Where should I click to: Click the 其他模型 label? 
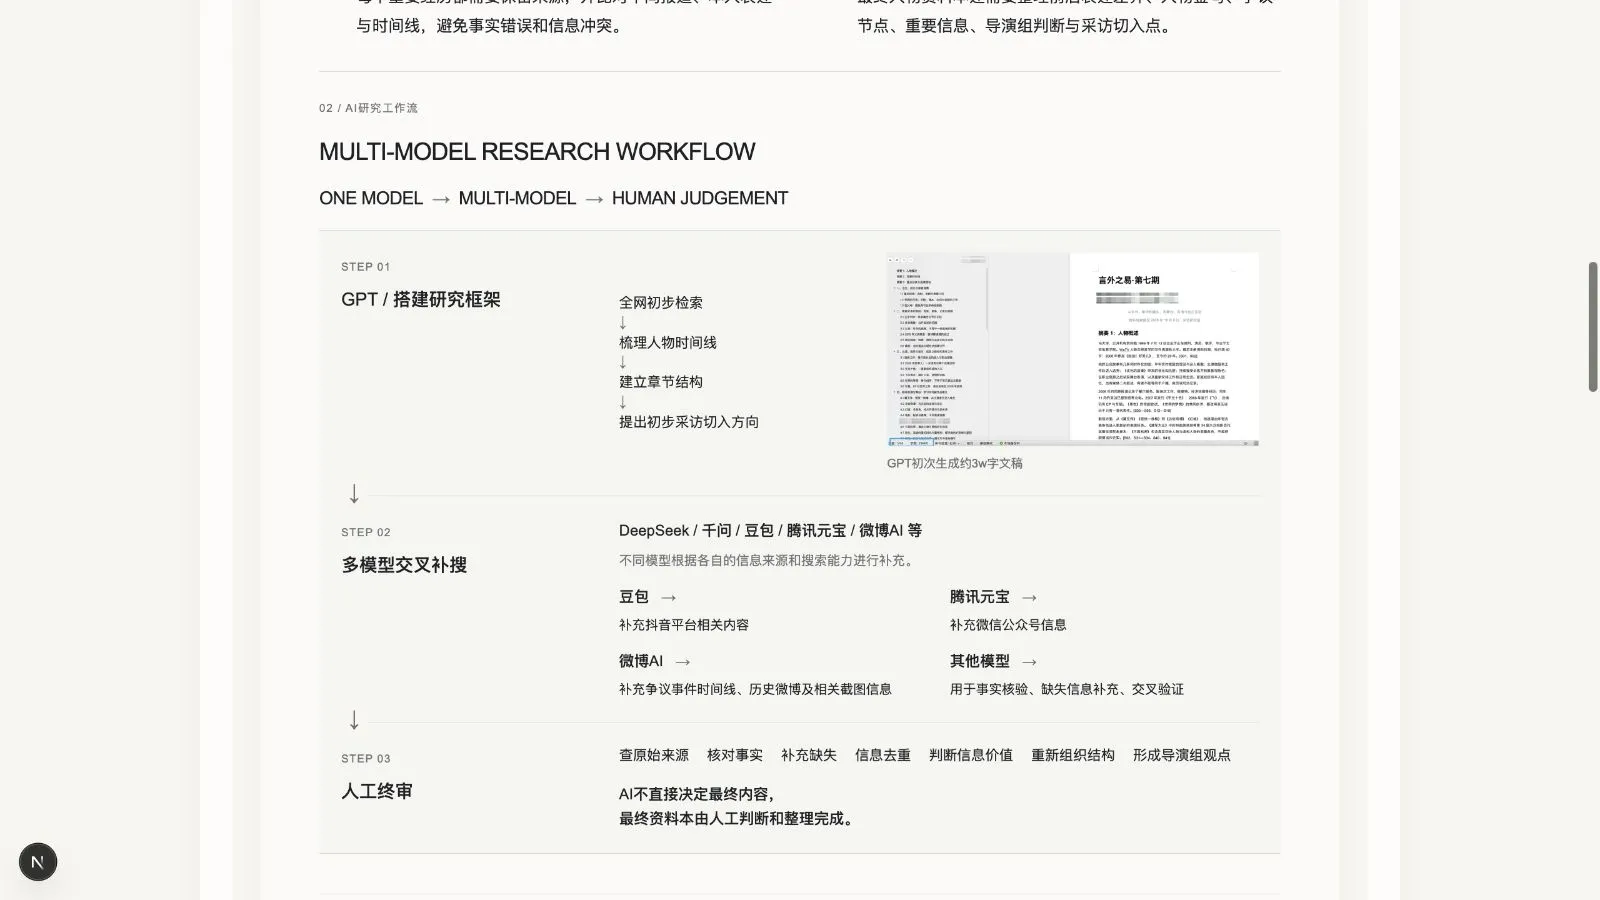[x=980, y=661]
